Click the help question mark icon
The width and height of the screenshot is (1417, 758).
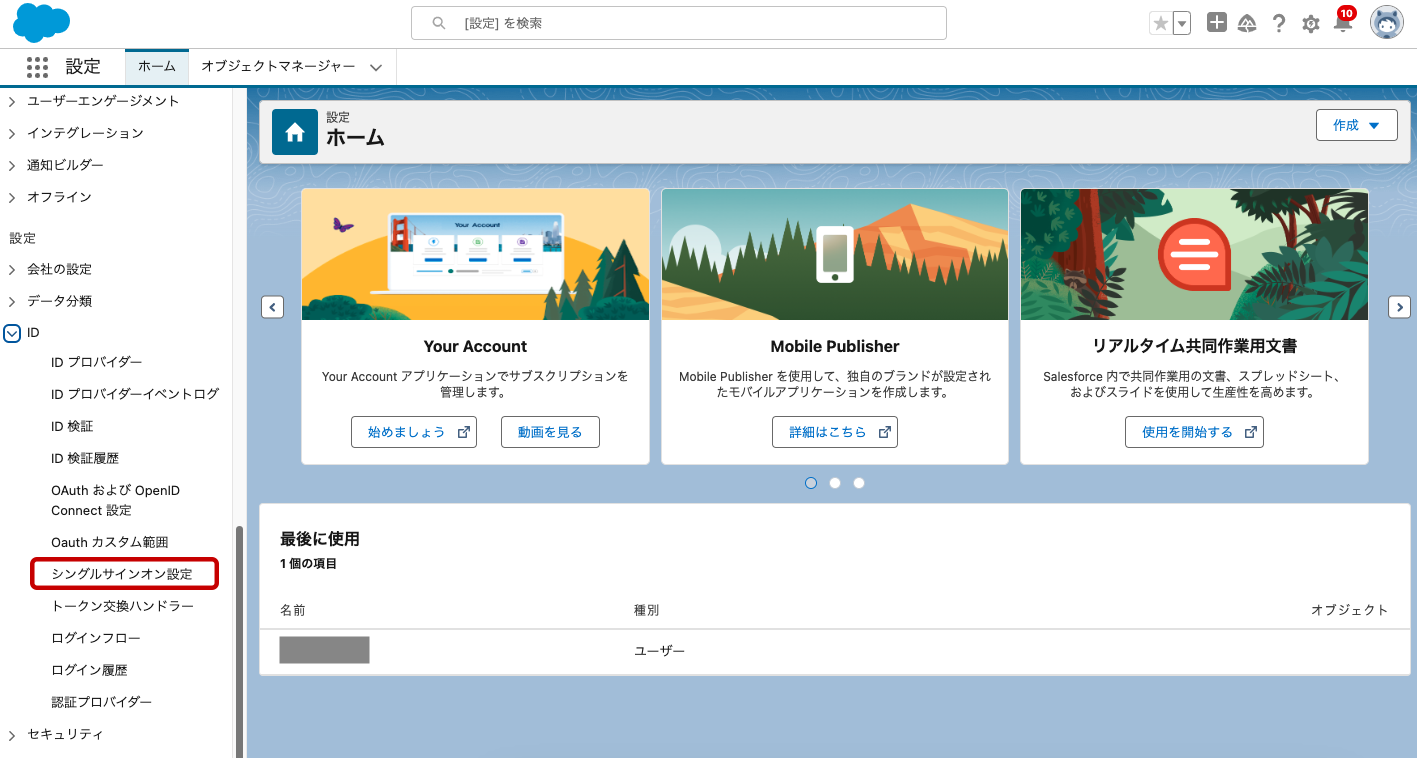click(x=1278, y=23)
